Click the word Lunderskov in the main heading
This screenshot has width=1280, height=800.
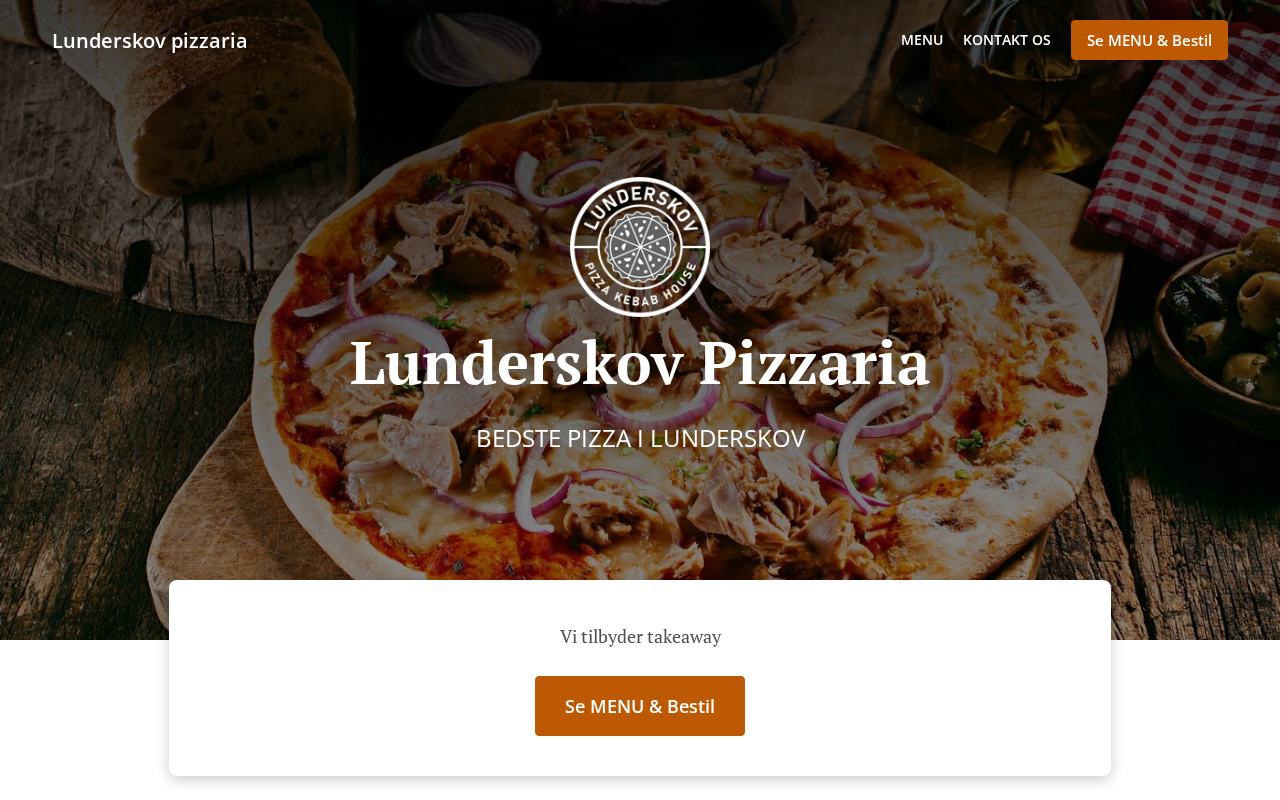click(517, 362)
